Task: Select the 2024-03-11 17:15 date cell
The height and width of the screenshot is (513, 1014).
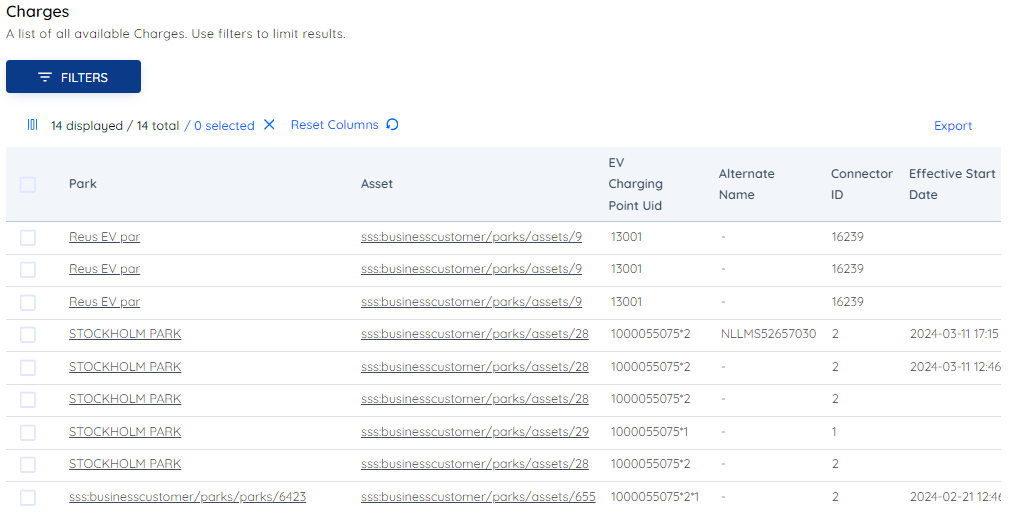Action: pyautogui.click(x=954, y=334)
